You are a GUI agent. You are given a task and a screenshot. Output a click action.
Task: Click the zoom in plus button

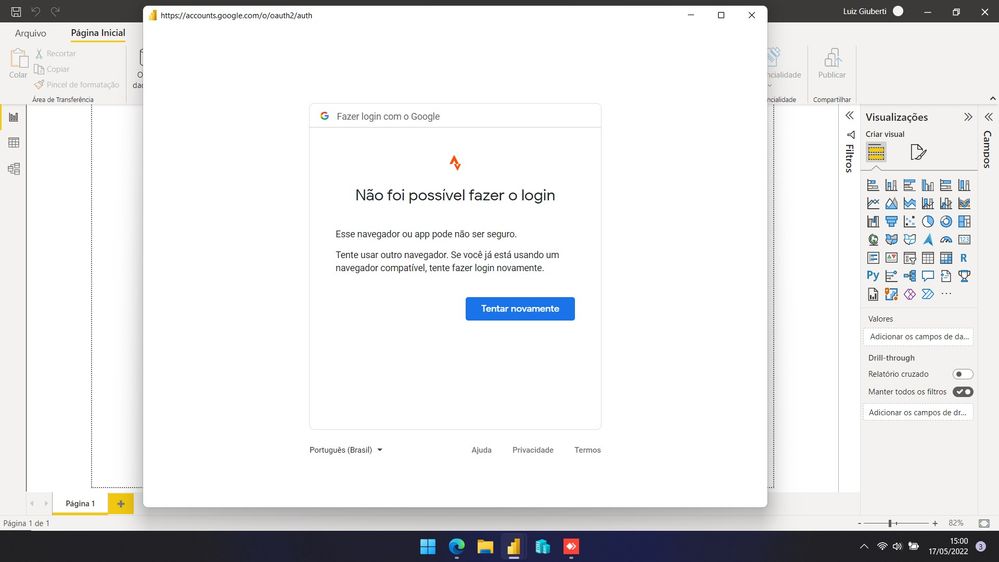935,523
